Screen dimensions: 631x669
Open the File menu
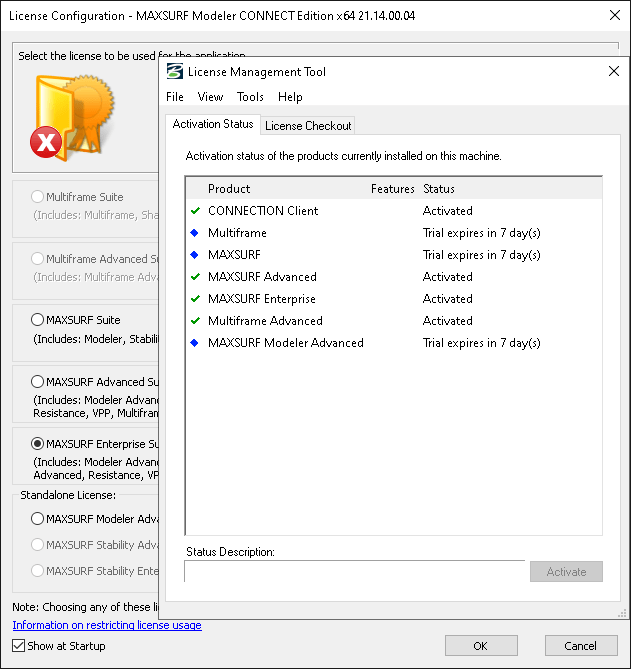175,97
